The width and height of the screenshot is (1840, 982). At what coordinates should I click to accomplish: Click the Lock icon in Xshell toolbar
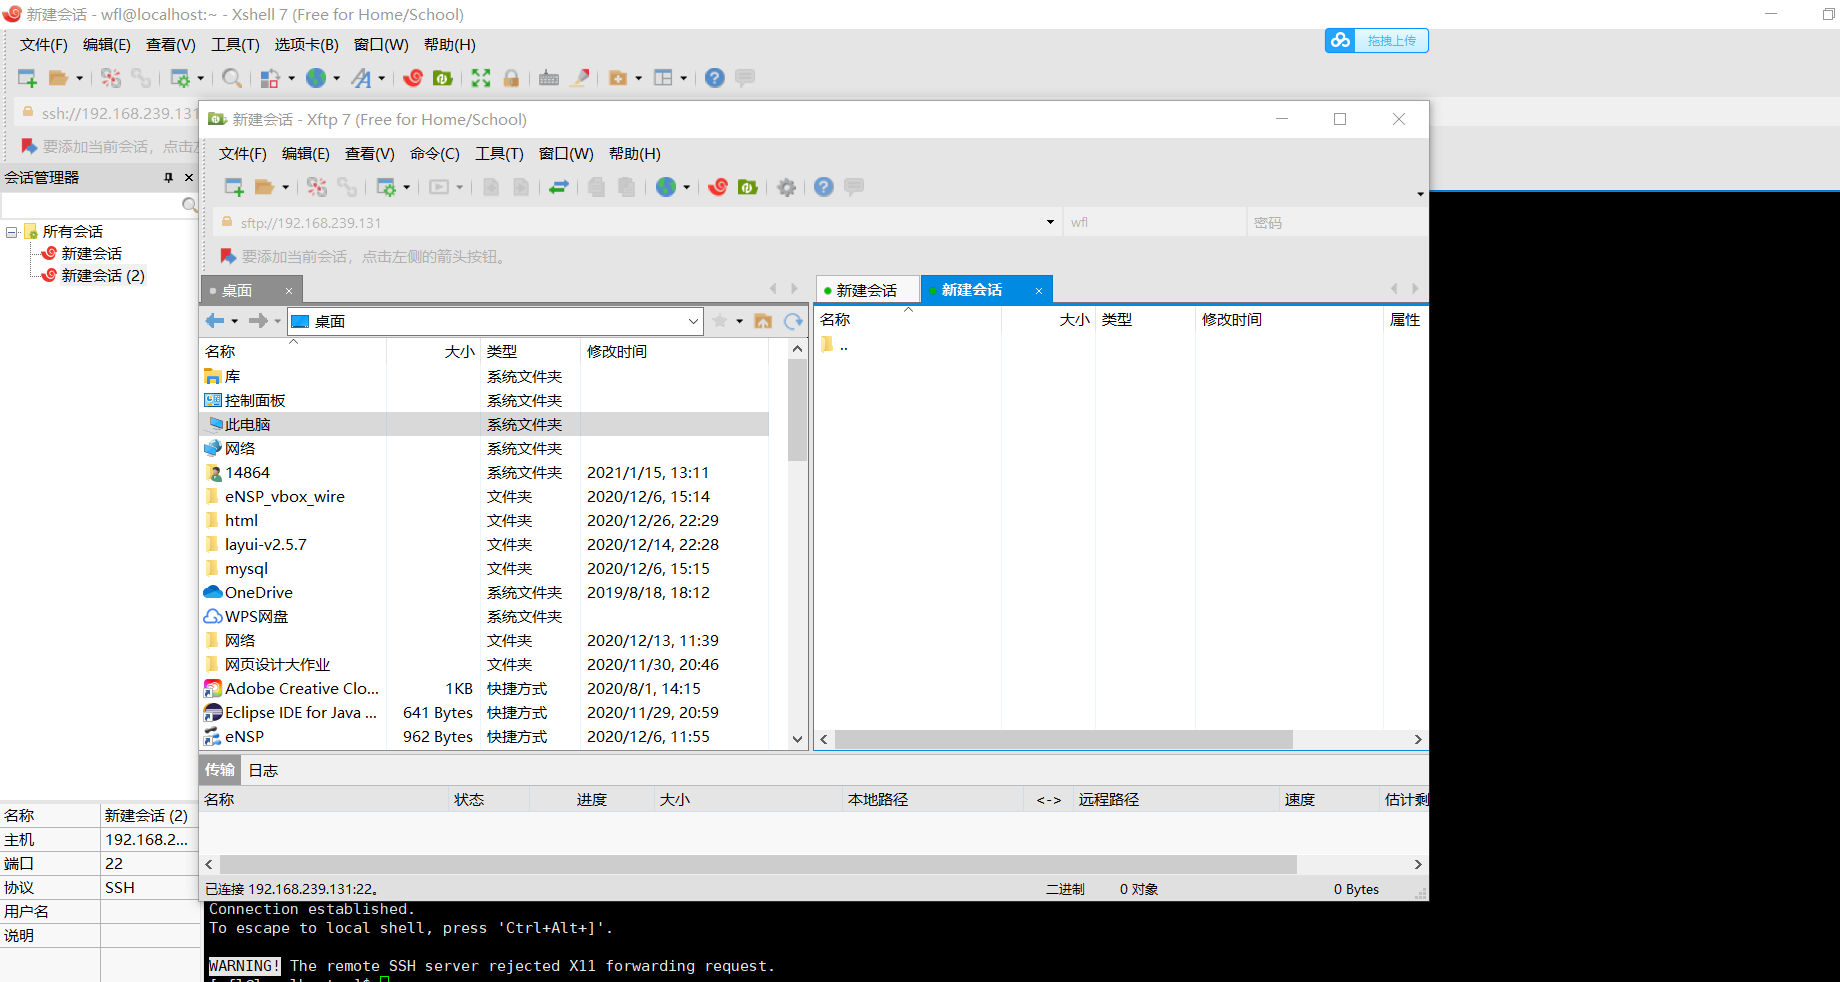pyautogui.click(x=511, y=78)
